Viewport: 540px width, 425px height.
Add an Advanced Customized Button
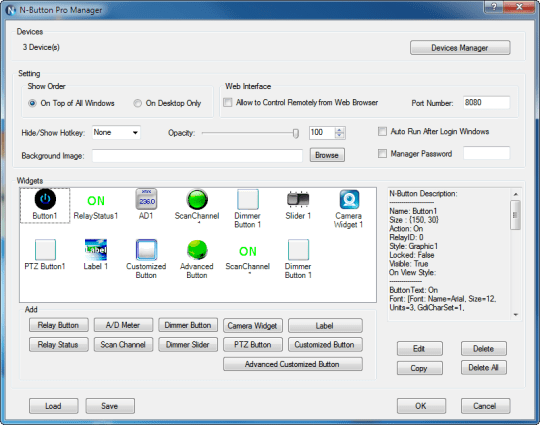(293, 364)
